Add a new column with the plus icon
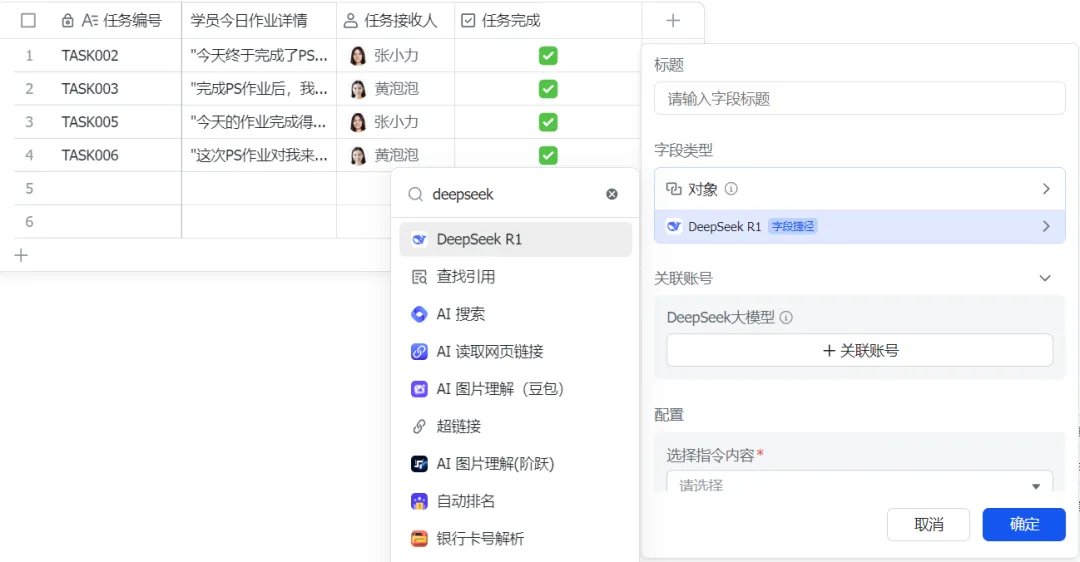 pos(673,21)
